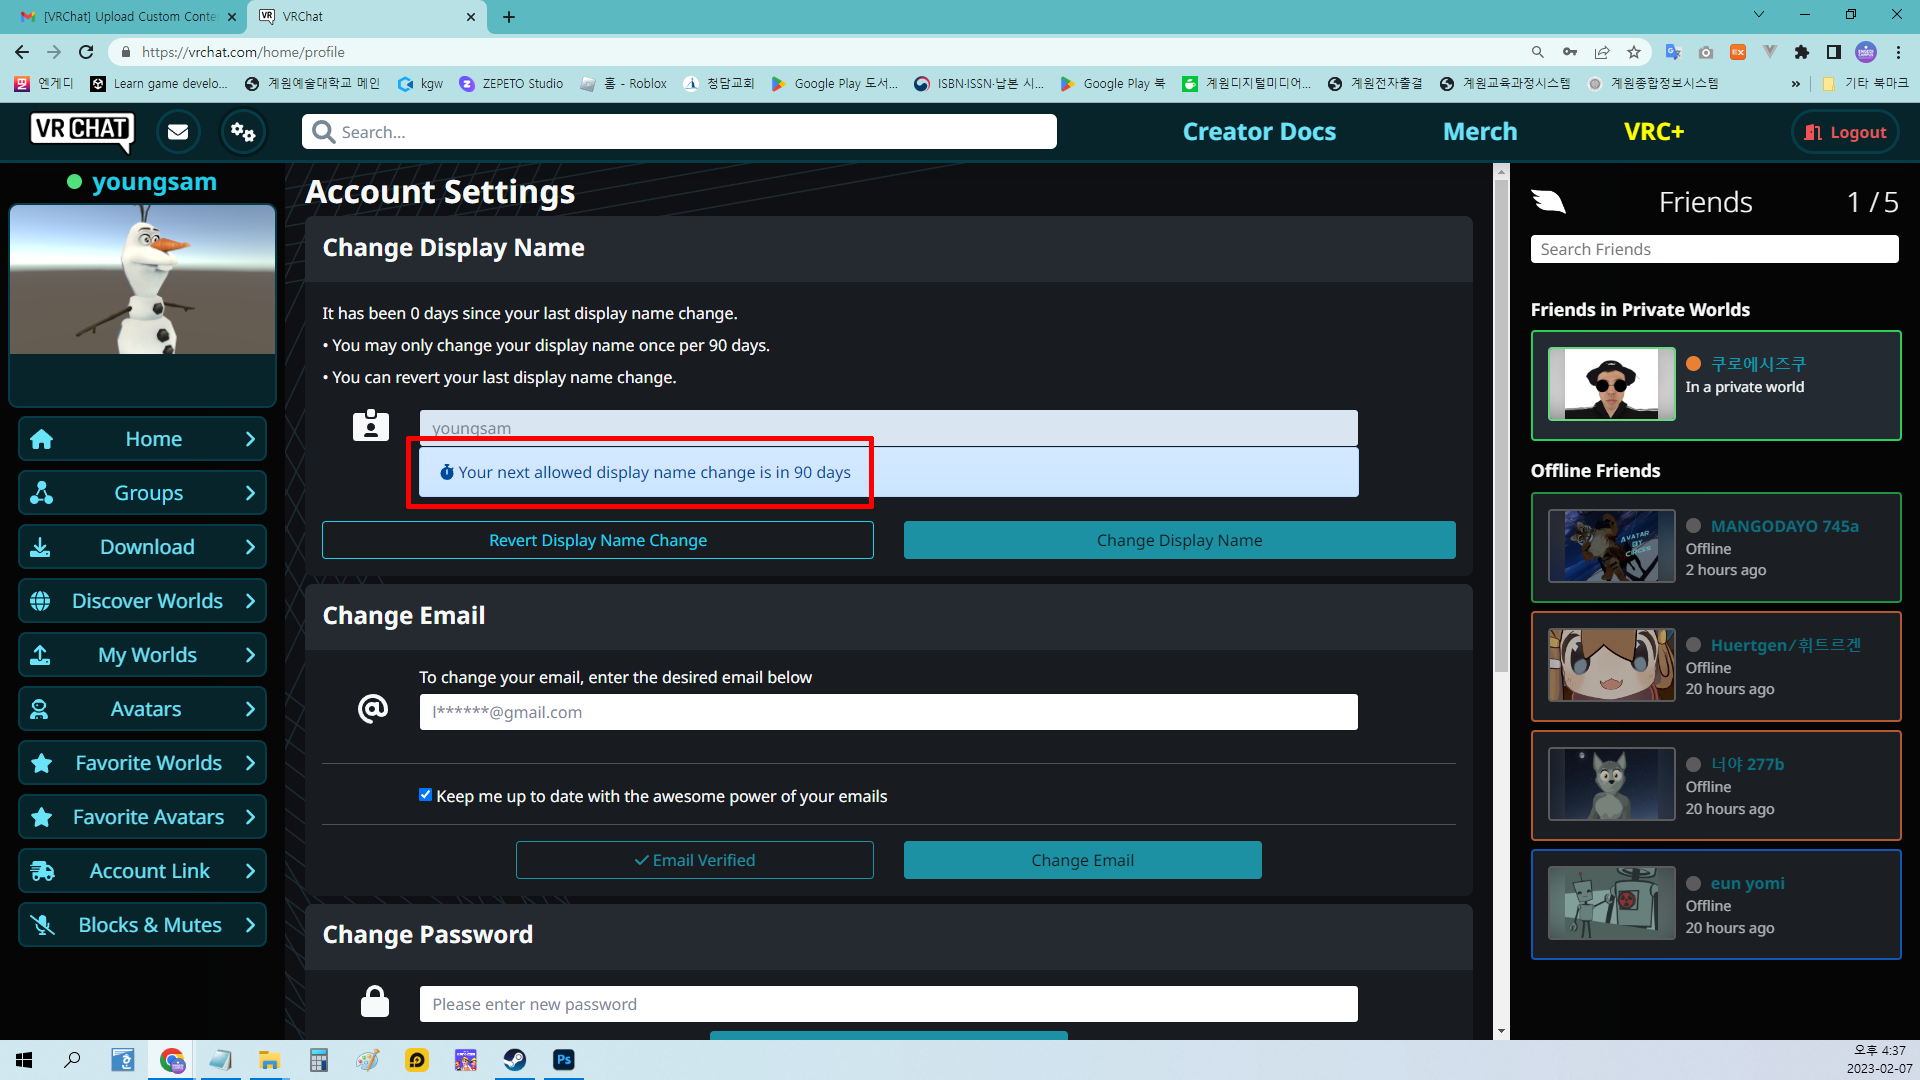Click the bookmark star icon in address bar
This screenshot has height=1080, width=1920.
pyautogui.click(x=1634, y=52)
